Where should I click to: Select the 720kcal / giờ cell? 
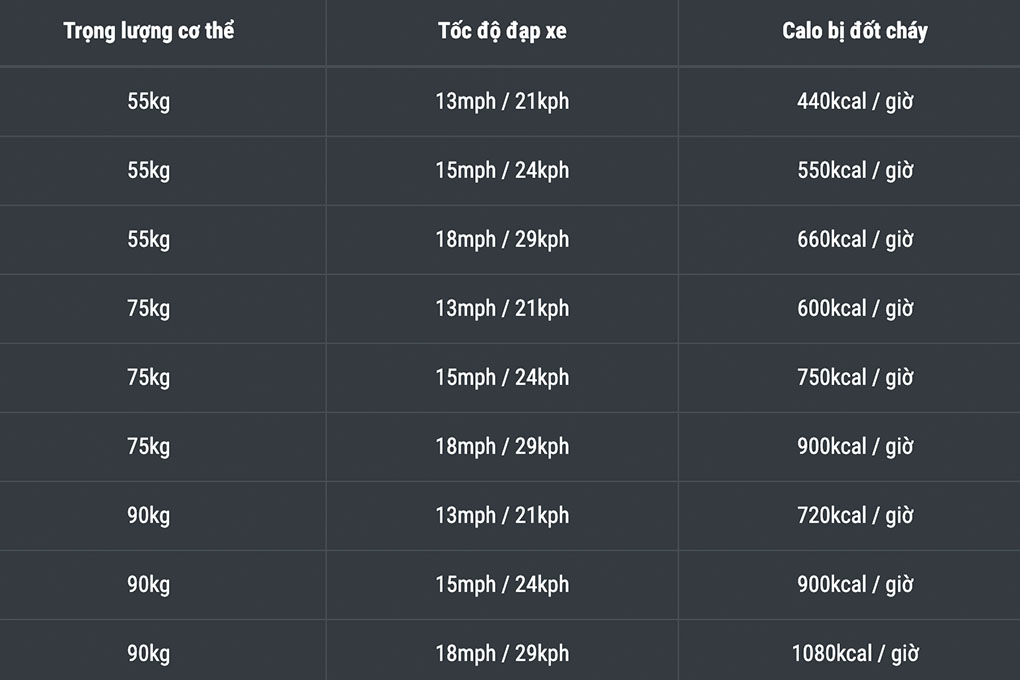pyautogui.click(x=855, y=515)
